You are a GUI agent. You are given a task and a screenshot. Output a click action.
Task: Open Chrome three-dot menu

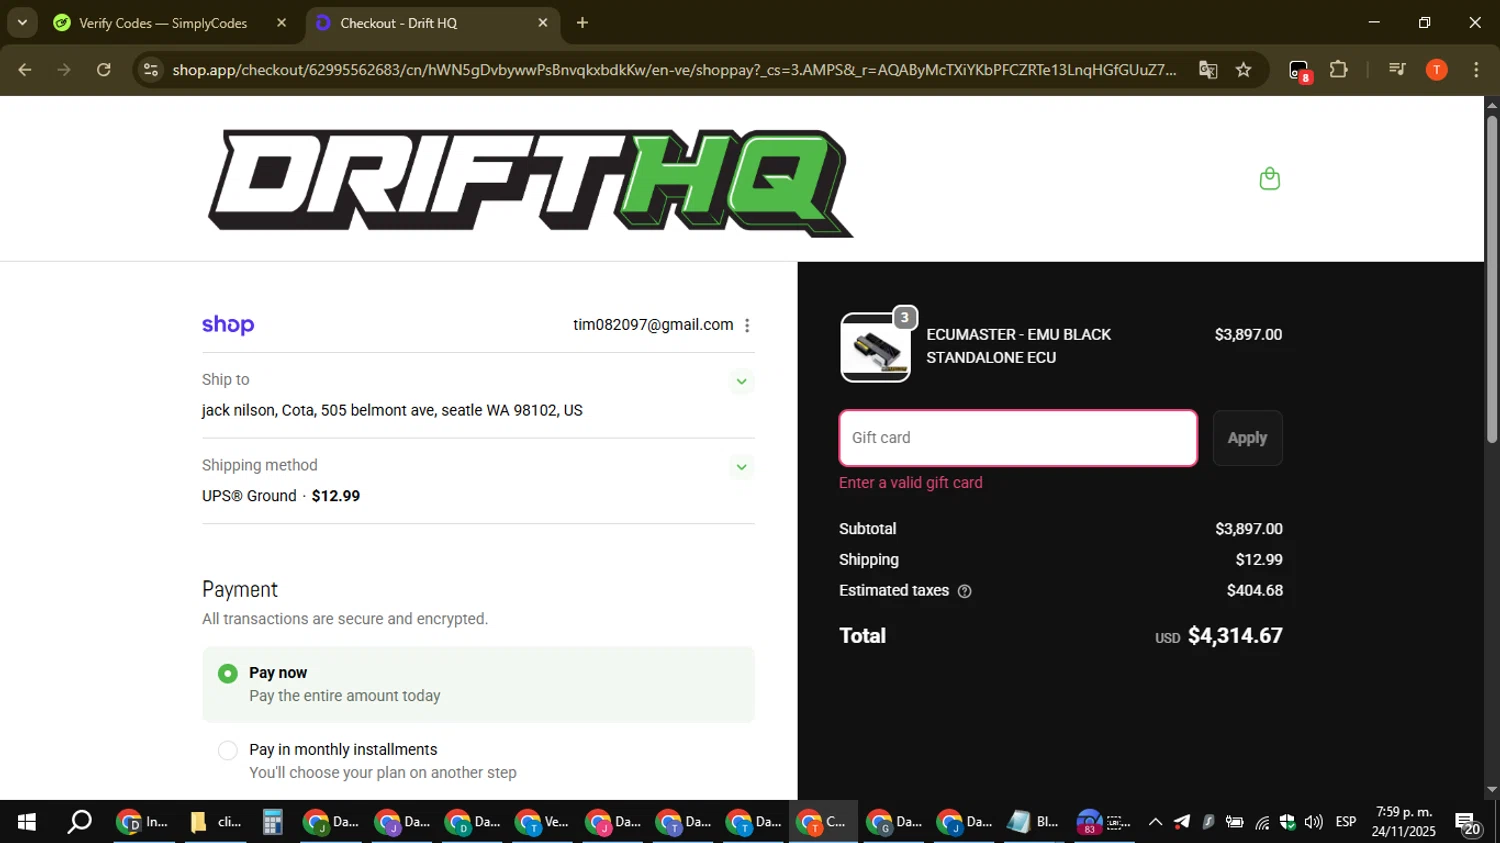click(x=1476, y=70)
